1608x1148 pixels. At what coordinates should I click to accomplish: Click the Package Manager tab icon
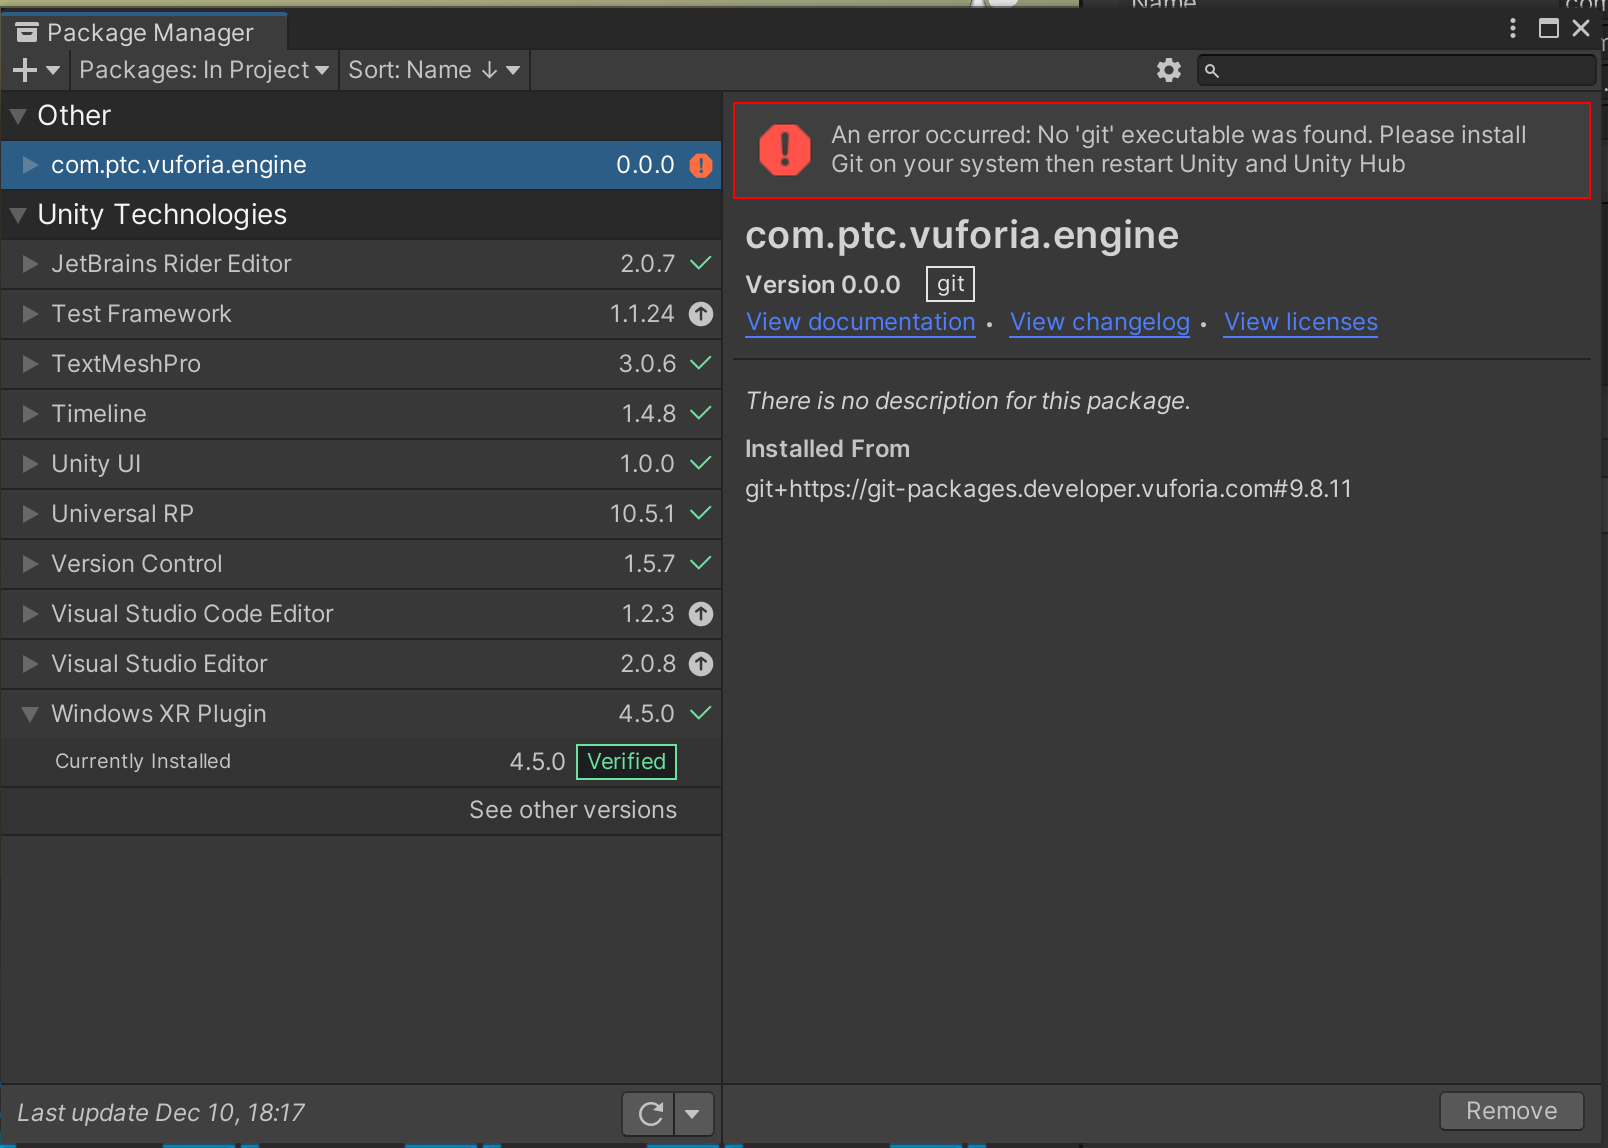27,33
